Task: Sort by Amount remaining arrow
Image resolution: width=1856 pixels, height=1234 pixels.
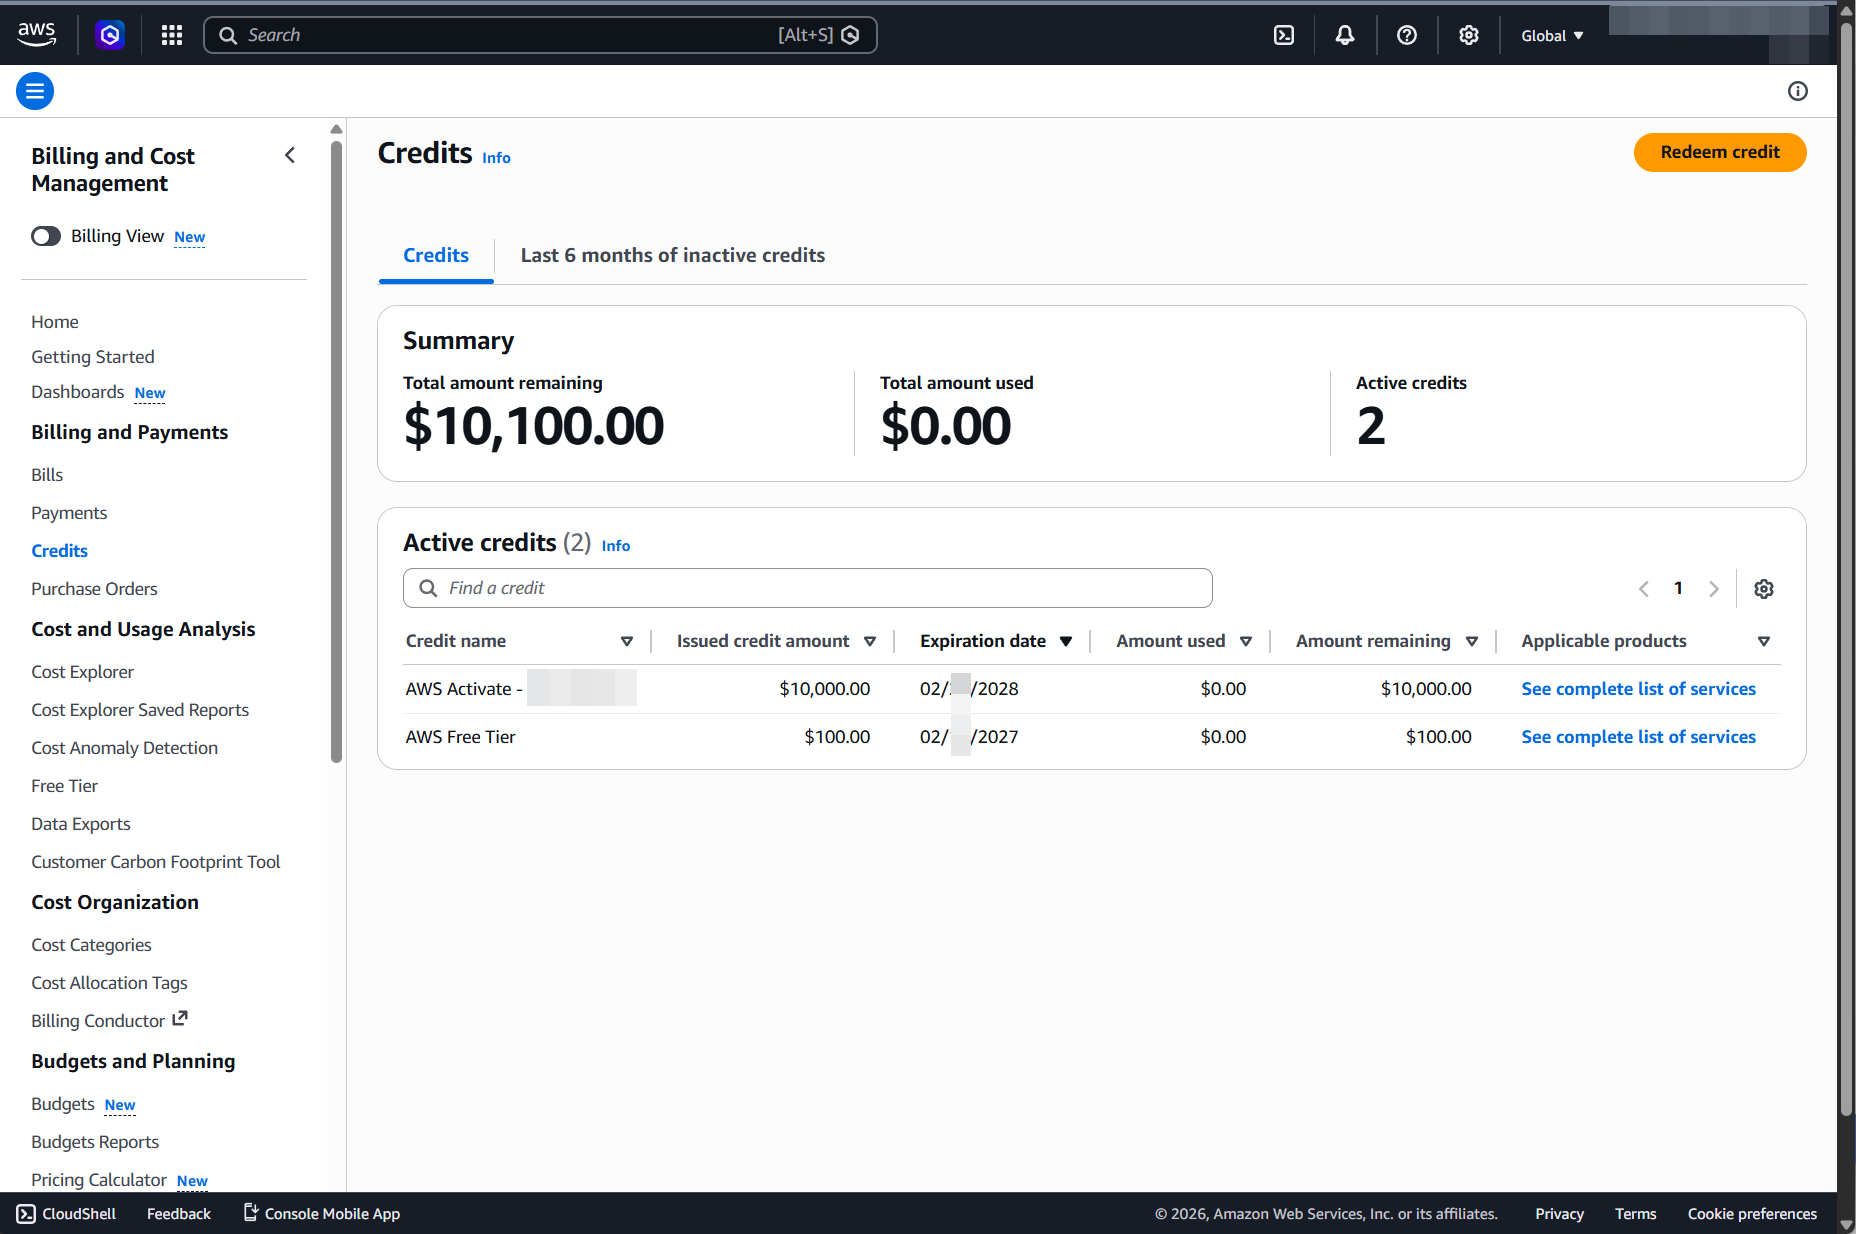Action: (1472, 641)
